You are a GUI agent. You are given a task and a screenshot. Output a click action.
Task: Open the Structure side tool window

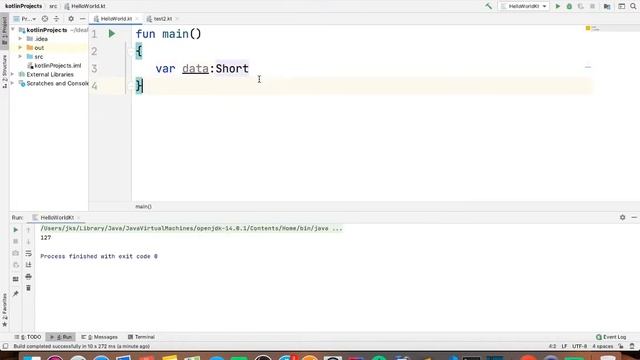coord(4,71)
